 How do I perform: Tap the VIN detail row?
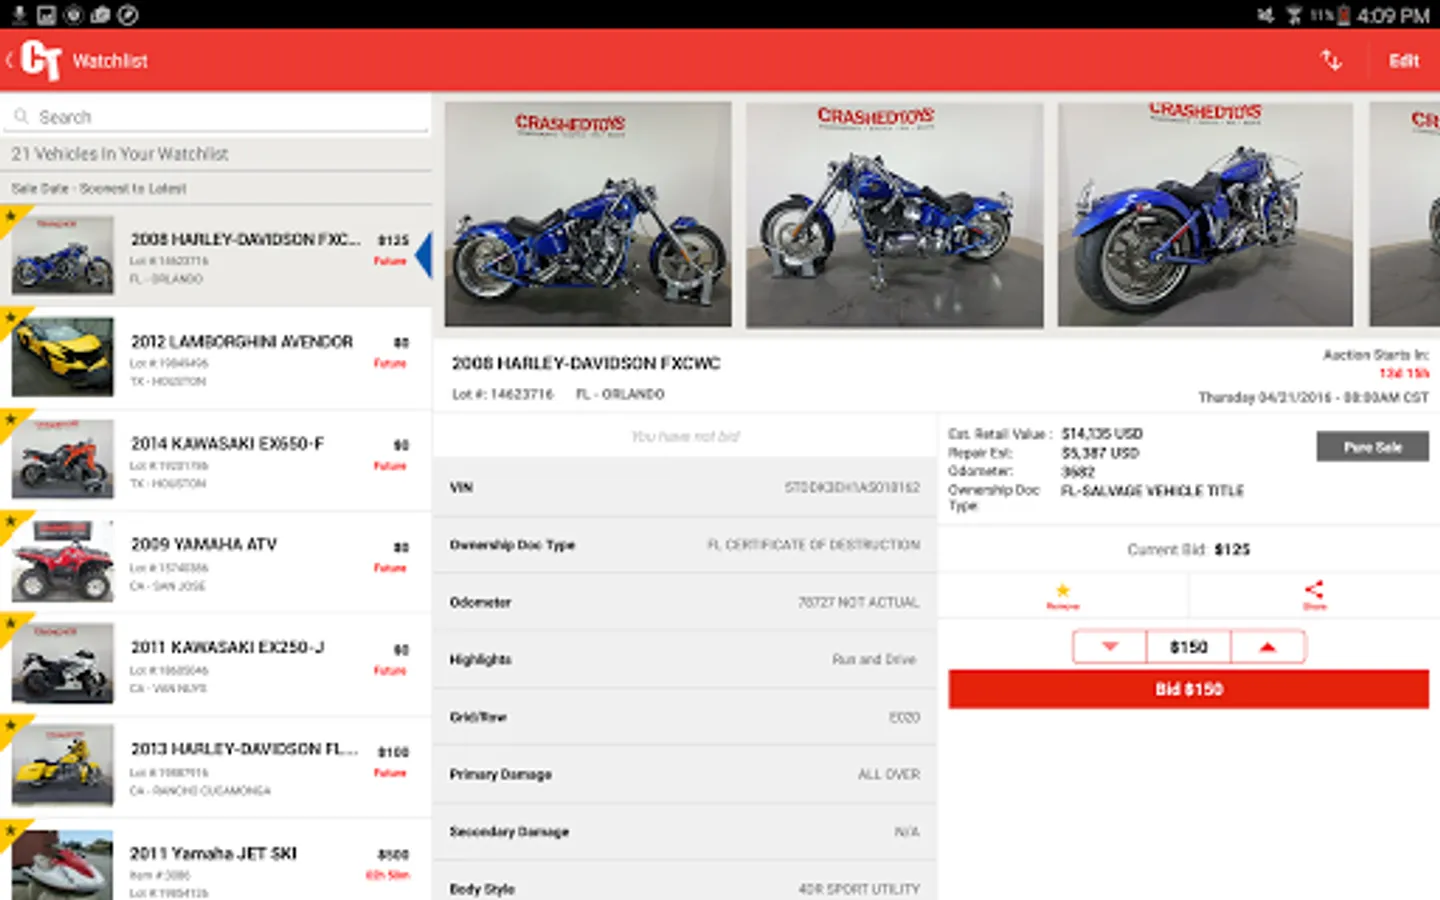tap(685, 487)
